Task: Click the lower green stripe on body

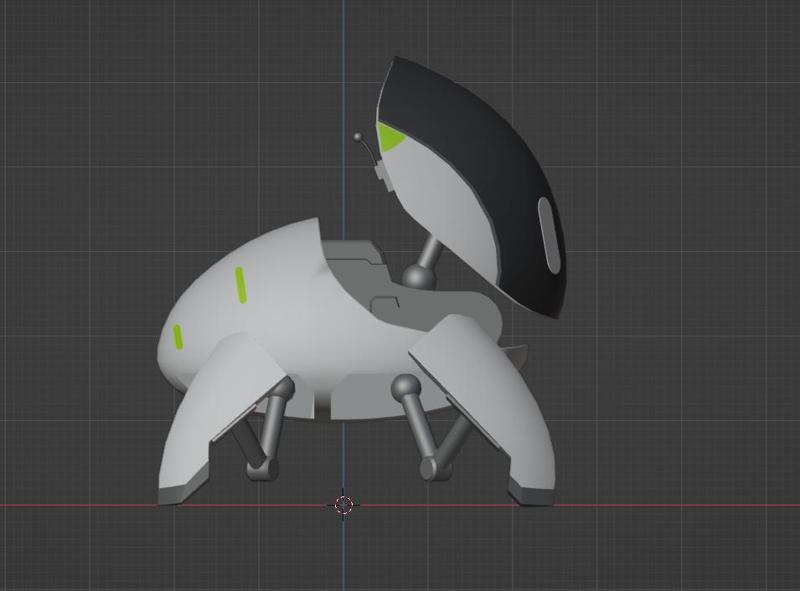Action: (x=178, y=337)
